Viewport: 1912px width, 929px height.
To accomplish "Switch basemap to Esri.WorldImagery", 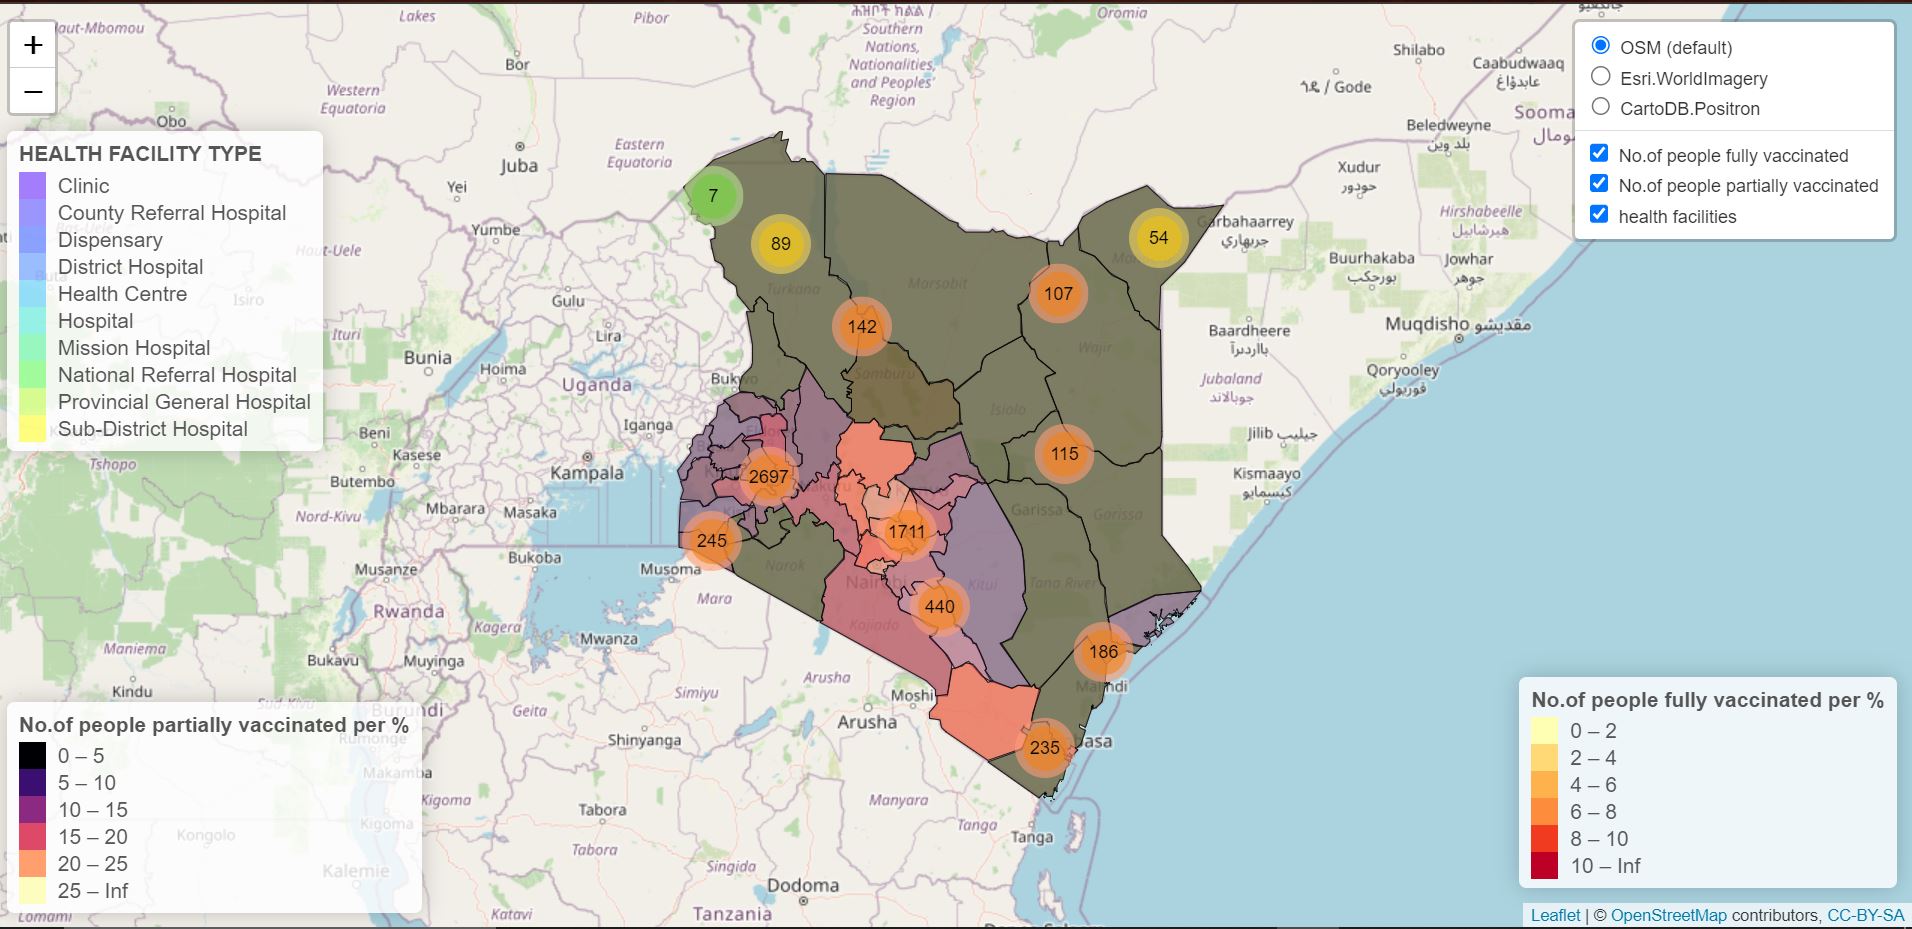I will click(x=1600, y=77).
